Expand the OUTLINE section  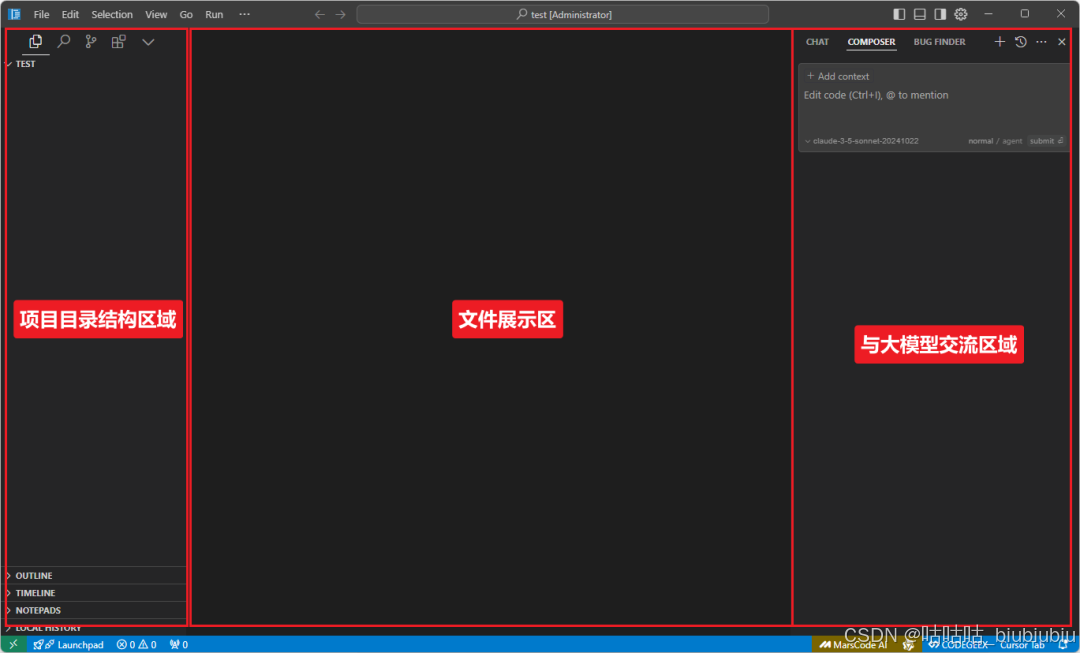coord(96,575)
